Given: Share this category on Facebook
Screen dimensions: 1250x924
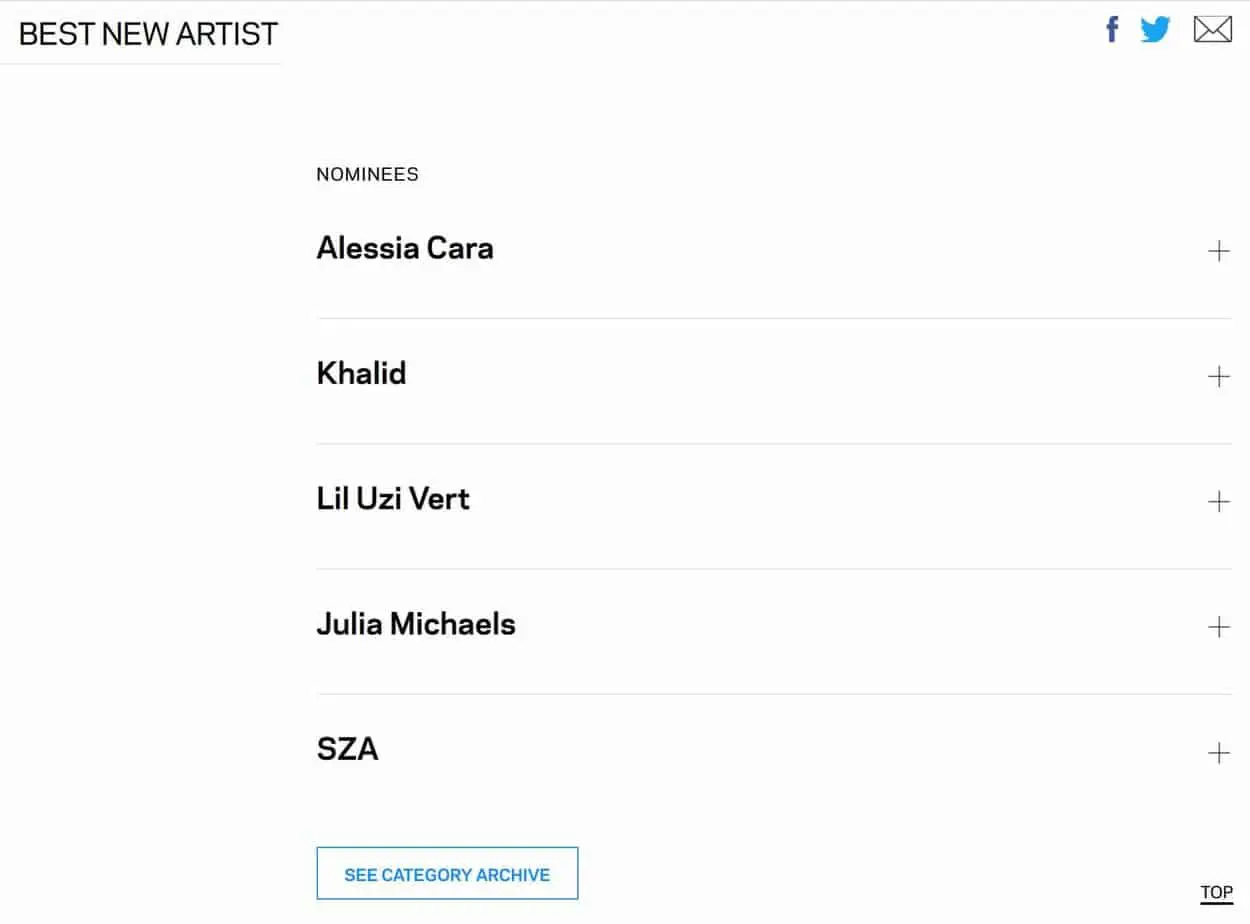Looking at the screenshot, I should tap(1112, 30).
